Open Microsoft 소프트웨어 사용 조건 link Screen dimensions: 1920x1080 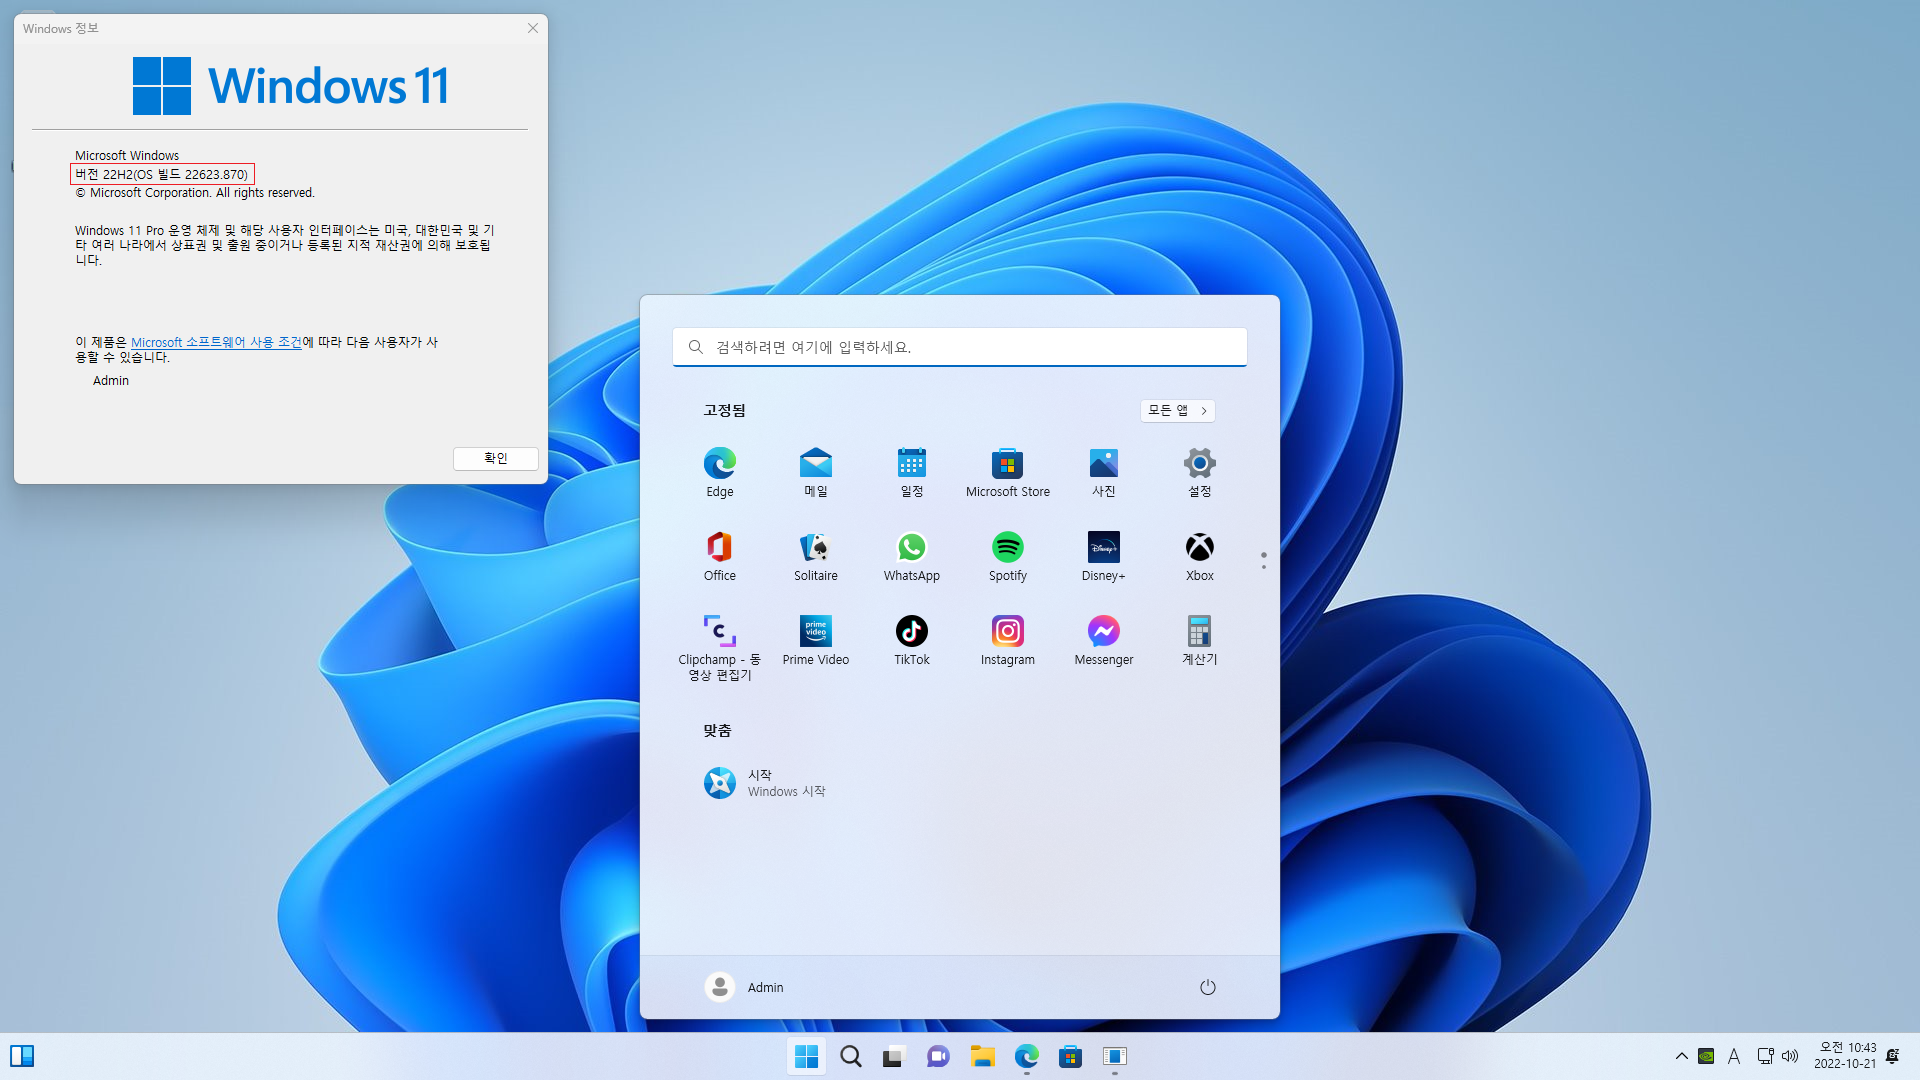pos(216,342)
